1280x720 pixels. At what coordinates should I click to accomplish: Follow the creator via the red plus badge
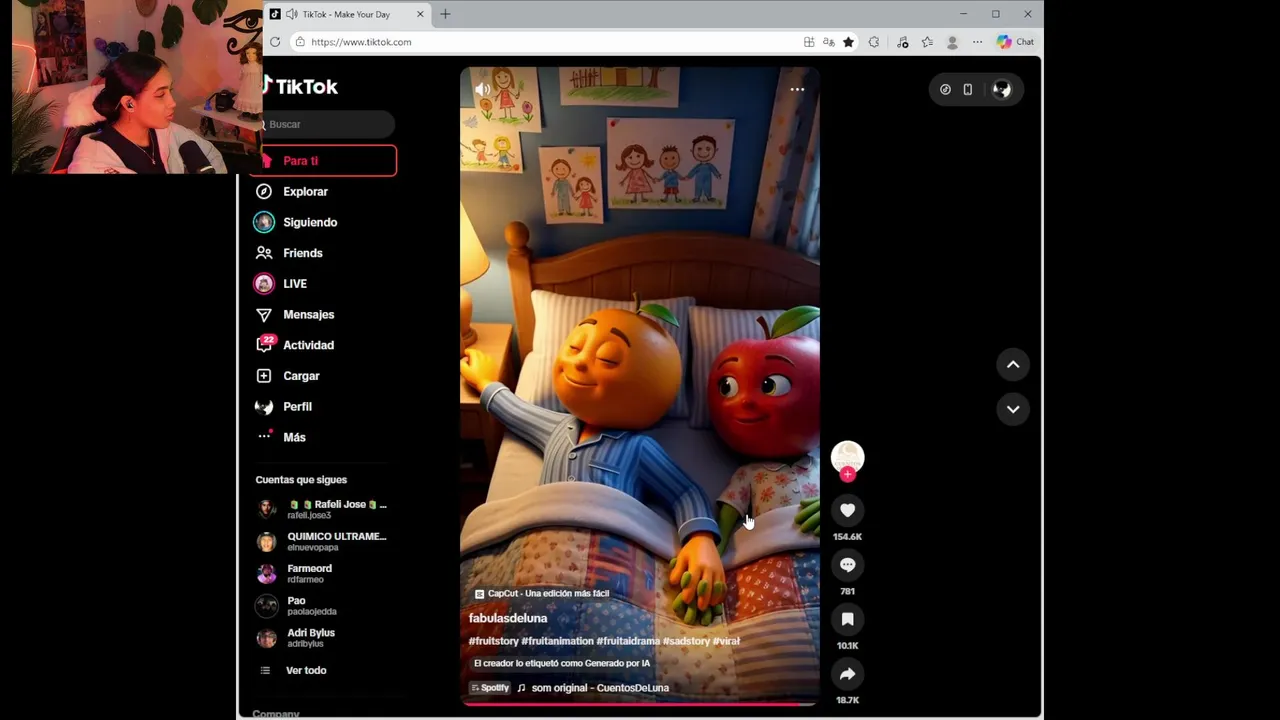[848, 474]
